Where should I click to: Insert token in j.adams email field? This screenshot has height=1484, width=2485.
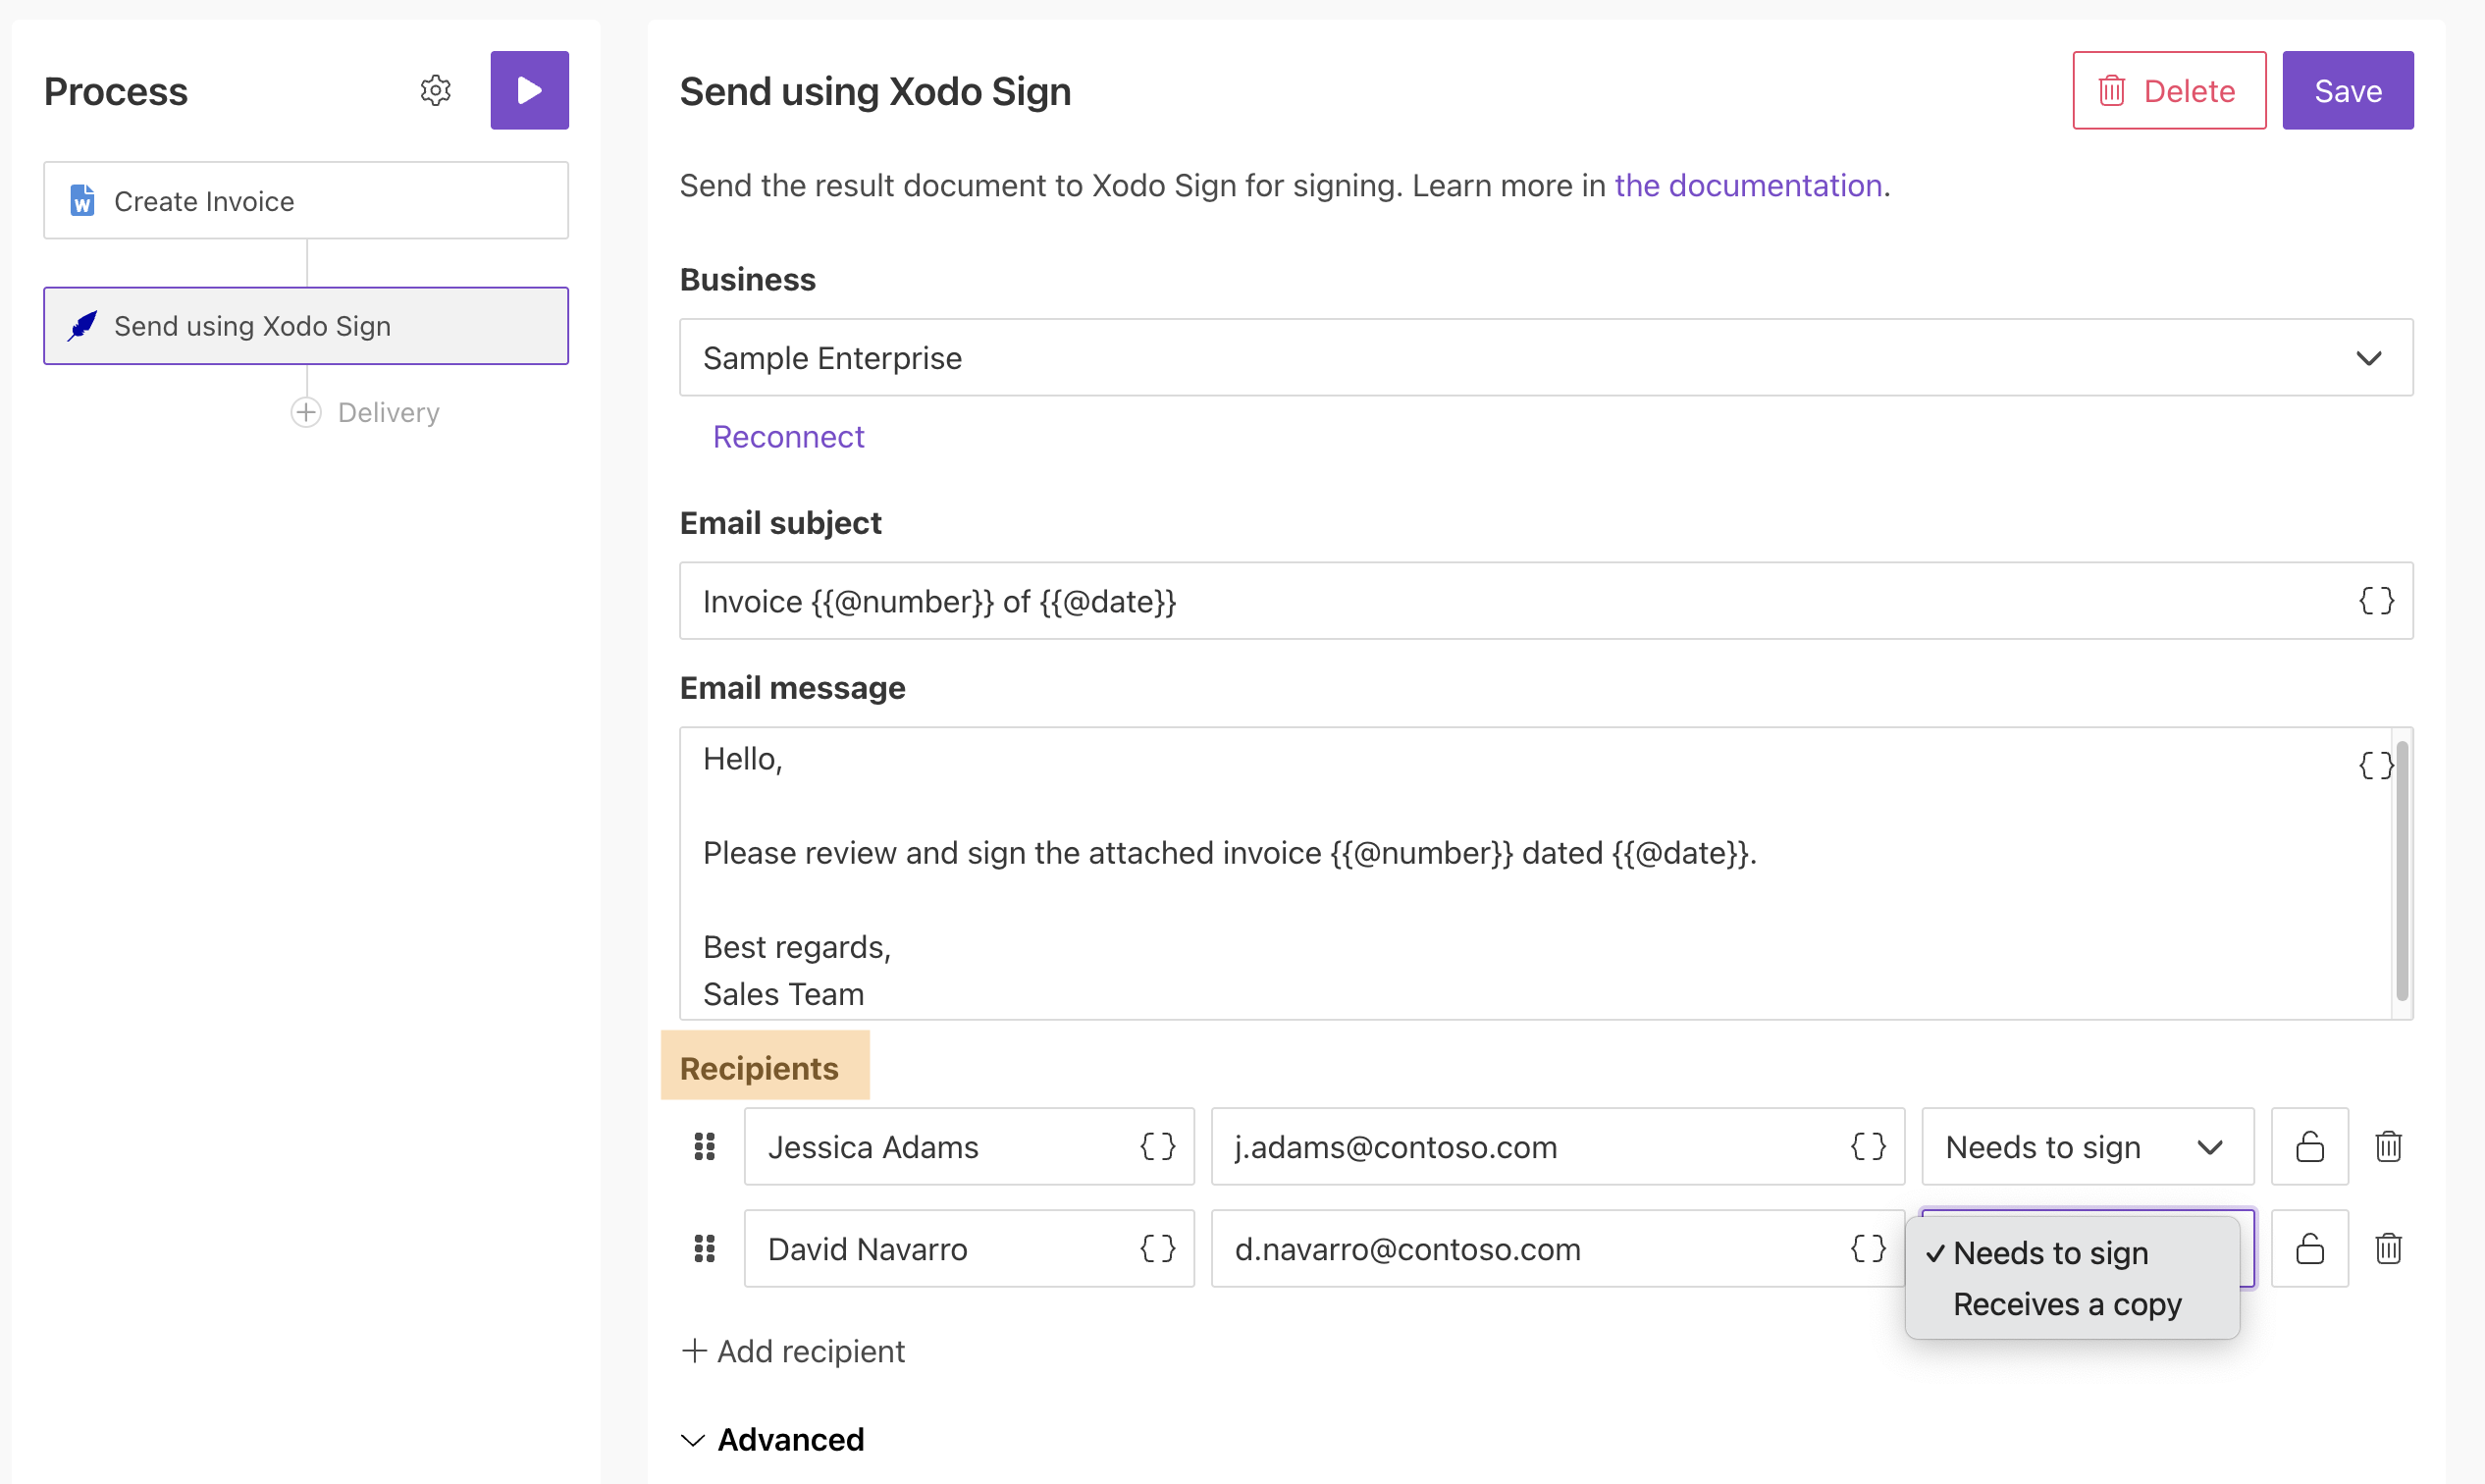[1868, 1147]
